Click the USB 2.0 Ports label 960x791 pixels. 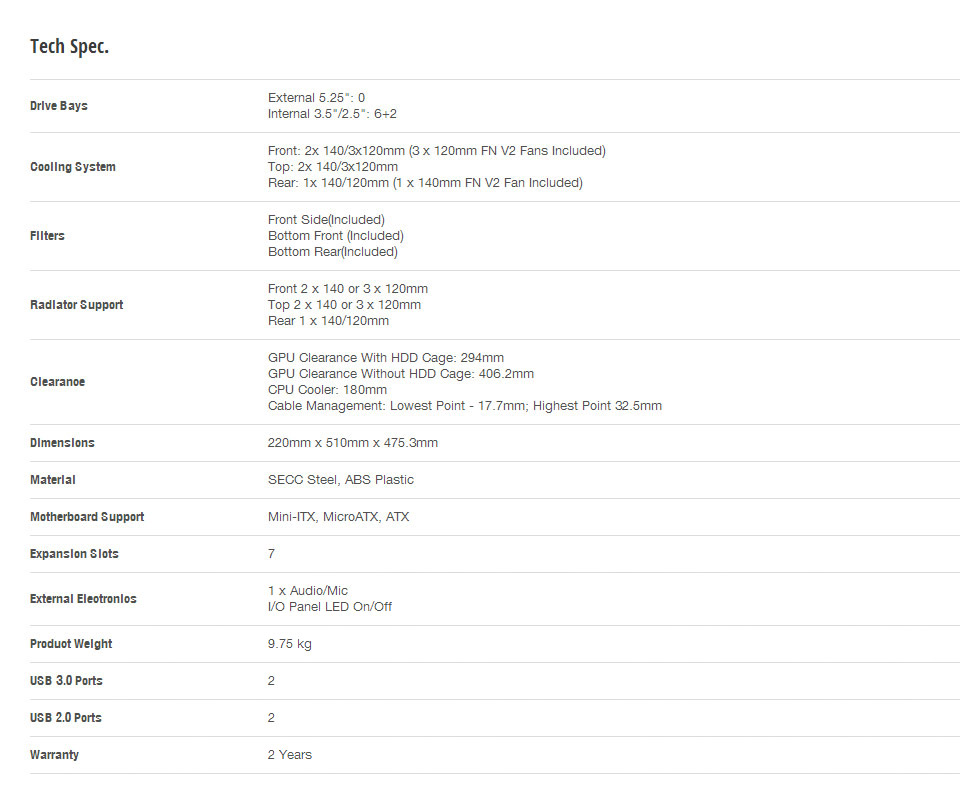click(x=66, y=718)
